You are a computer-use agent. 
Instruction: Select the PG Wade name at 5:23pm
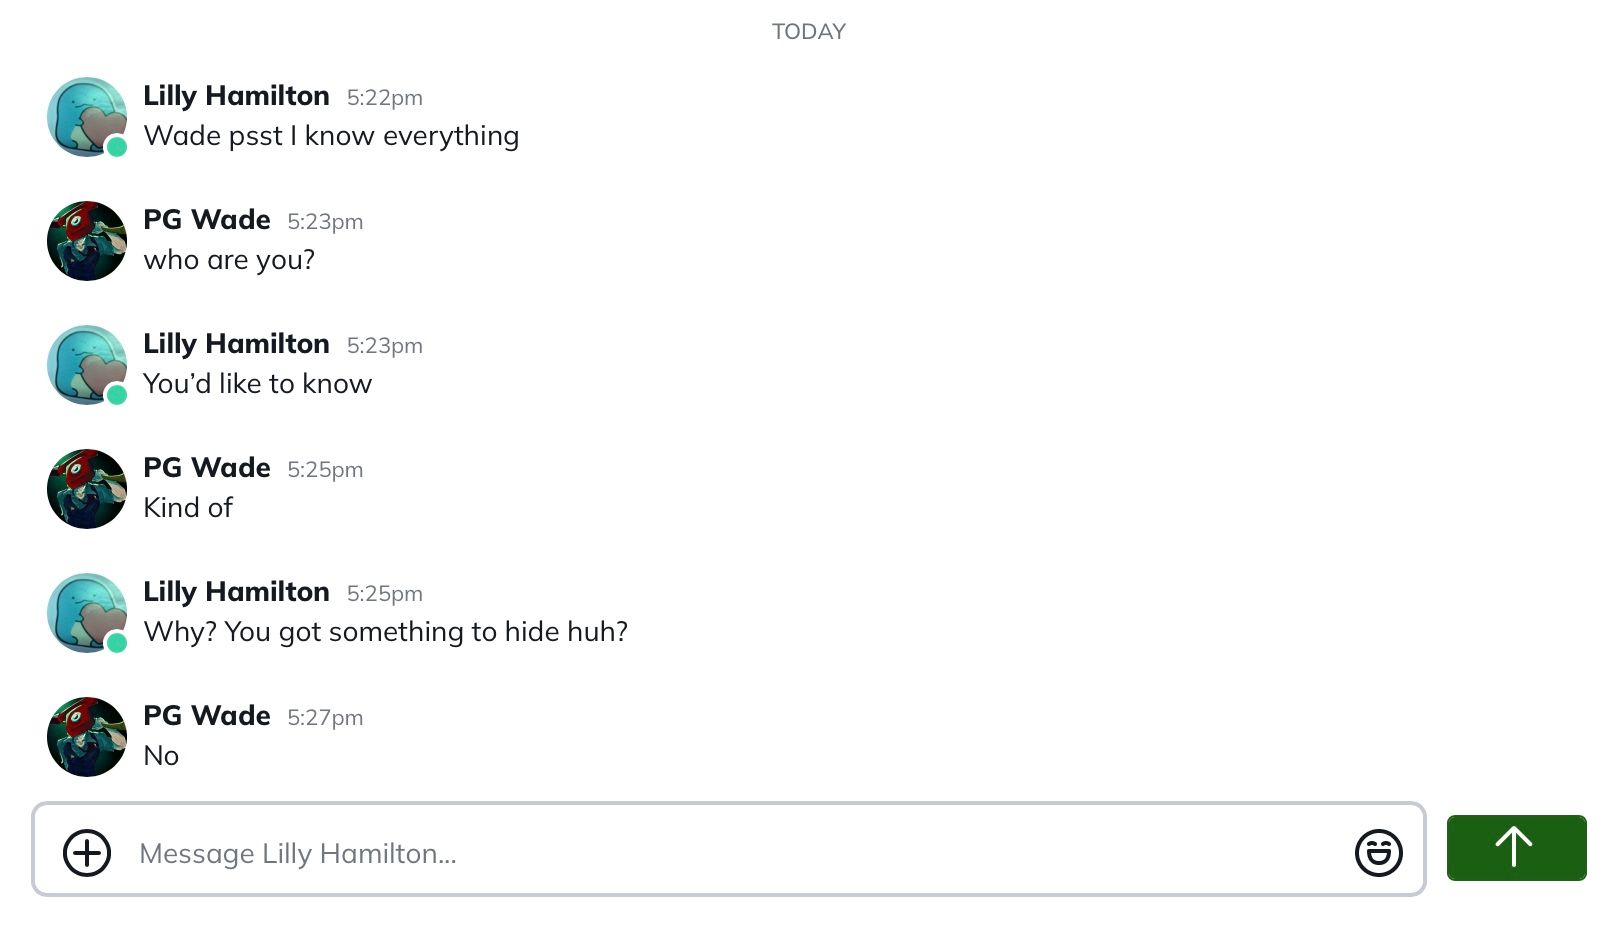207,220
